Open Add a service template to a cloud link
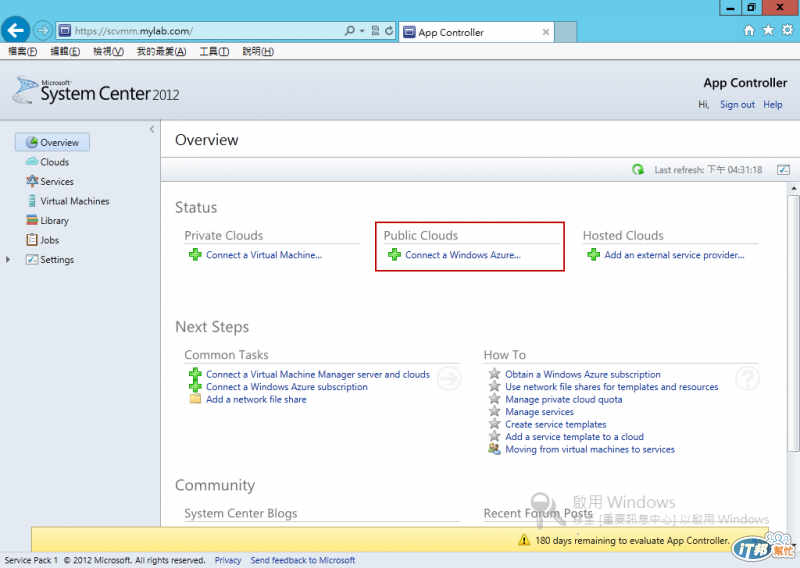Screen dimensions: 800x568 [574, 436]
